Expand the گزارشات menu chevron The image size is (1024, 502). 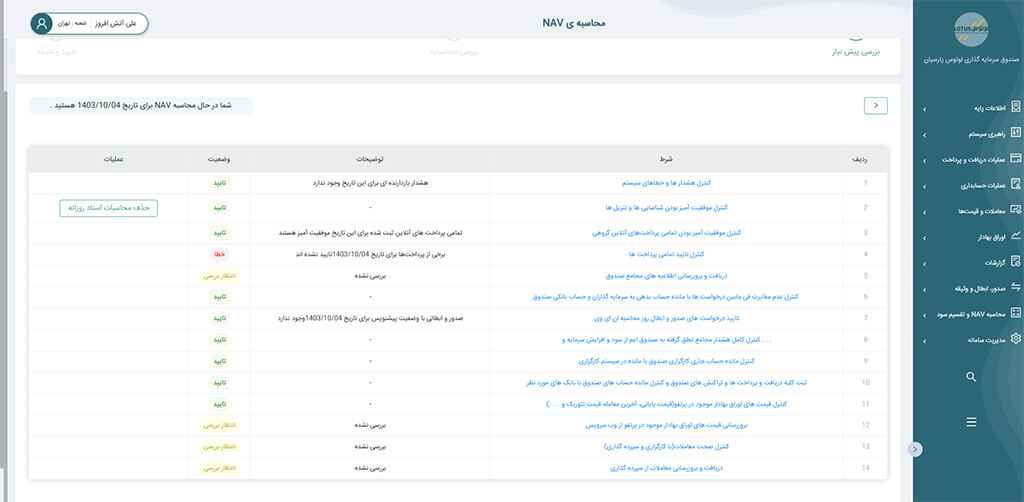tap(924, 263)
